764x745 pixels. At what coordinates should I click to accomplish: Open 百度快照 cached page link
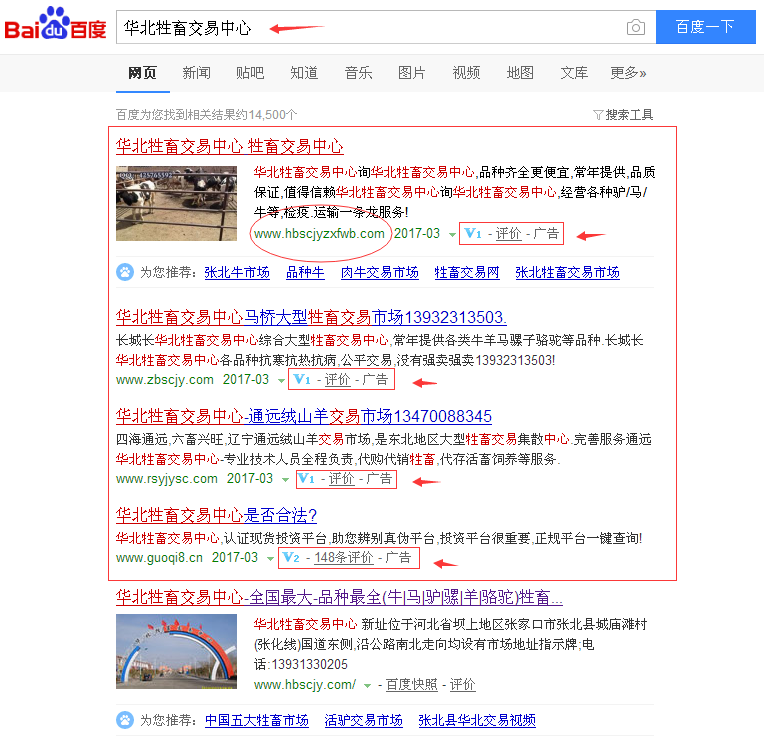[412, 685]
